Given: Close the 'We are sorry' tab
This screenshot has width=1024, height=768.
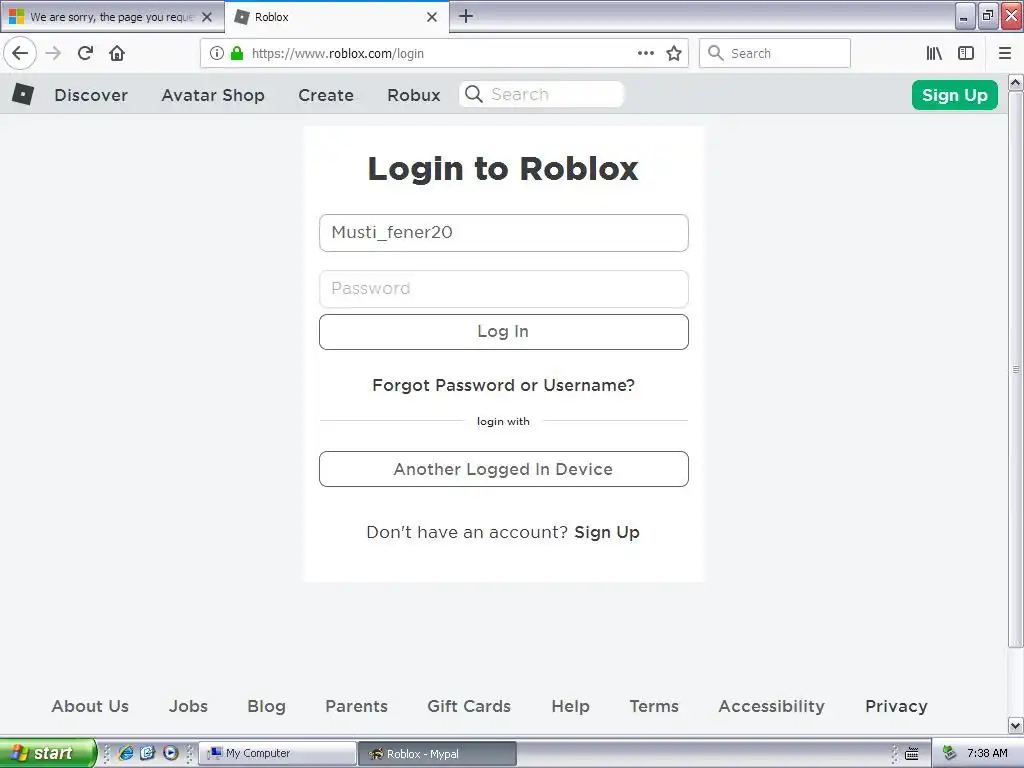Looking at the screenshot, I should [x=207, y=17].
